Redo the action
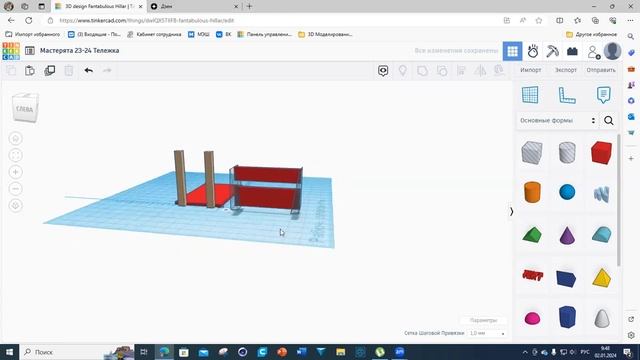640x360 pixels. (107, 71)
